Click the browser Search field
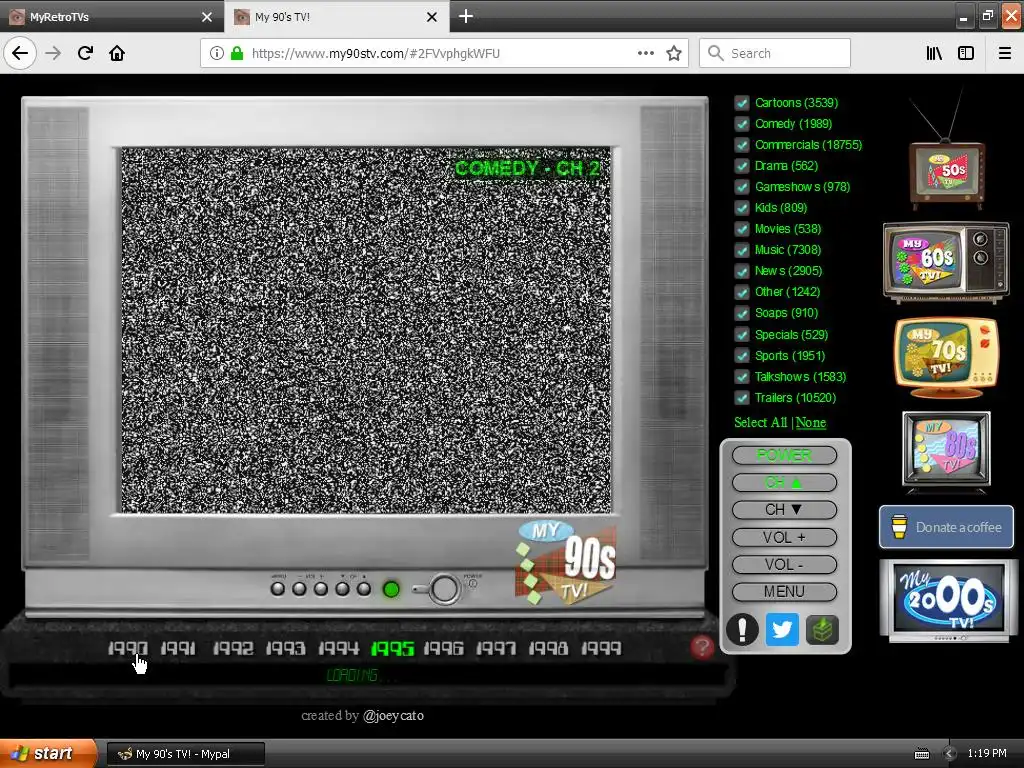This screenshot has height=768, width=1024. [775, 53]
